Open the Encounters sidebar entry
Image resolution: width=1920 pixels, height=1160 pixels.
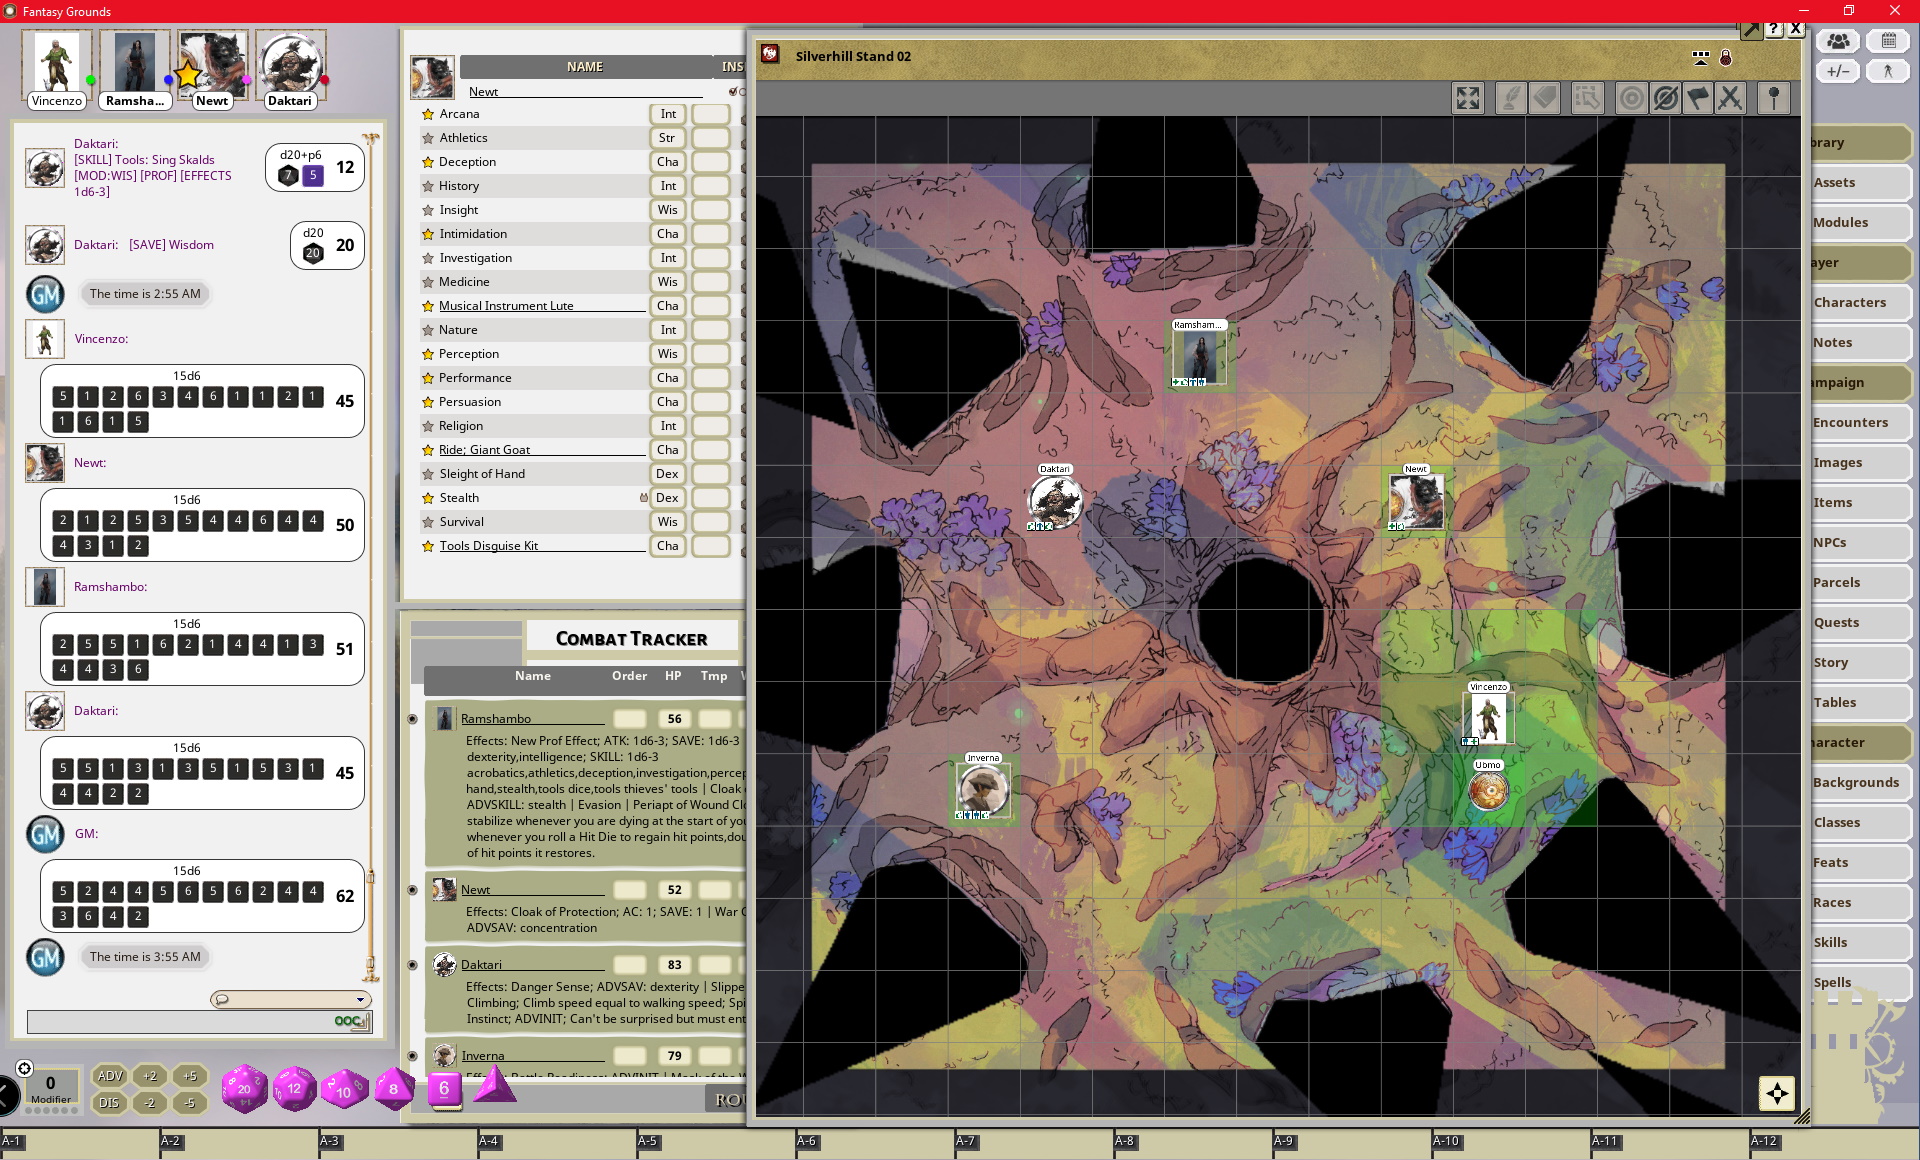[1860, 422]
